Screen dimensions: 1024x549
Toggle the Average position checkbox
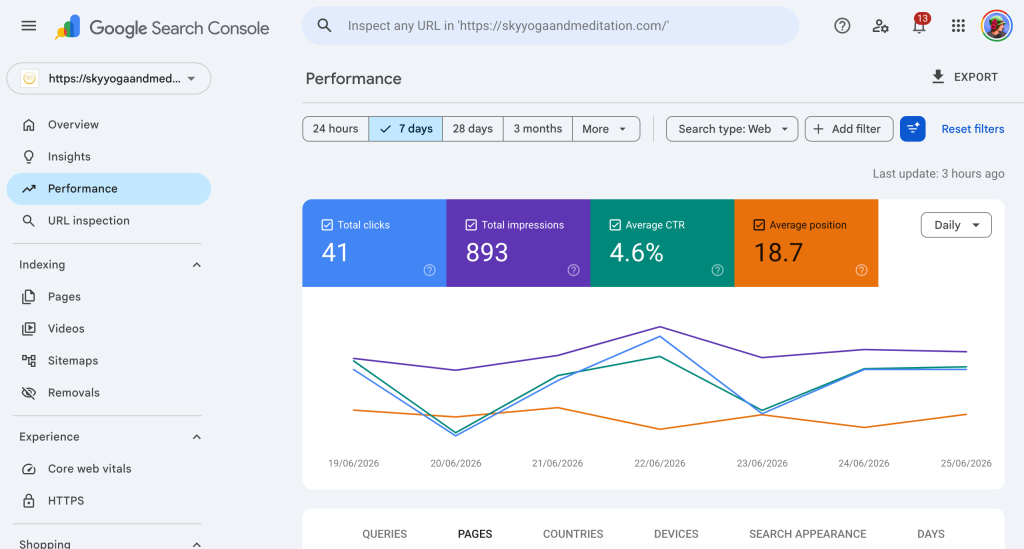click(759, 225)
